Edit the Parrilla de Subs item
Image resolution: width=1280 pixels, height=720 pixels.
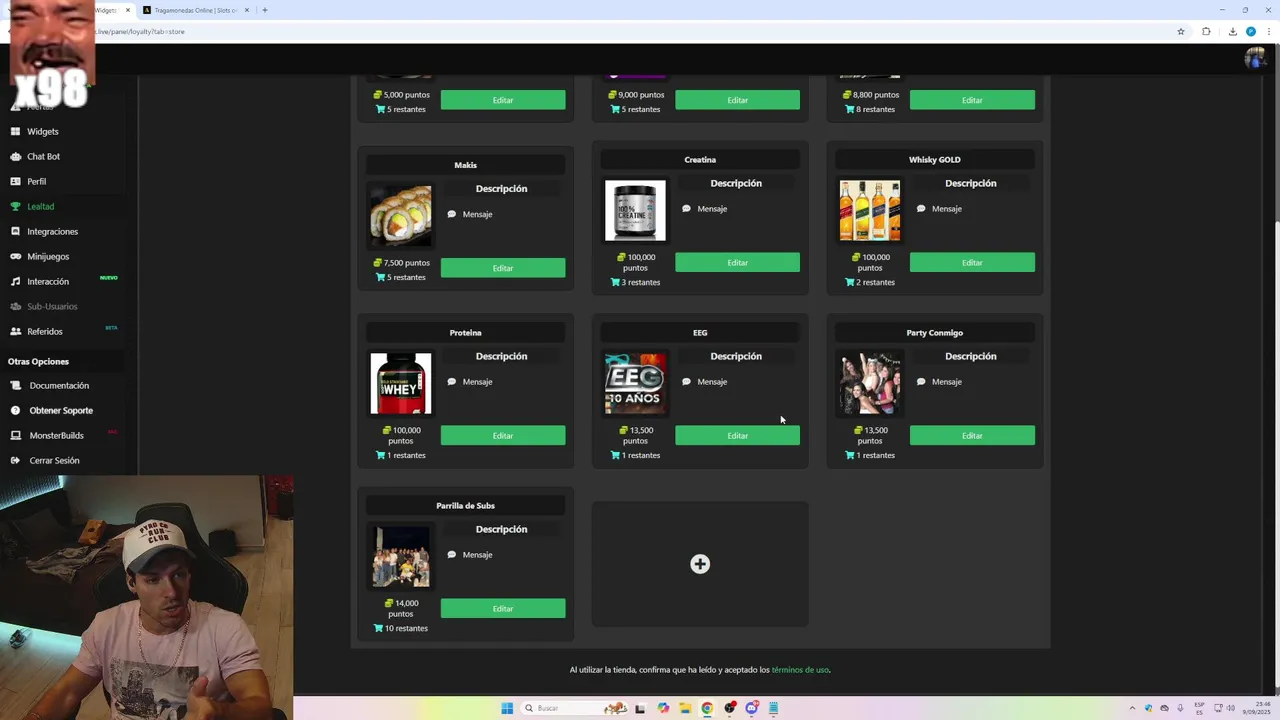click(503, 608)
